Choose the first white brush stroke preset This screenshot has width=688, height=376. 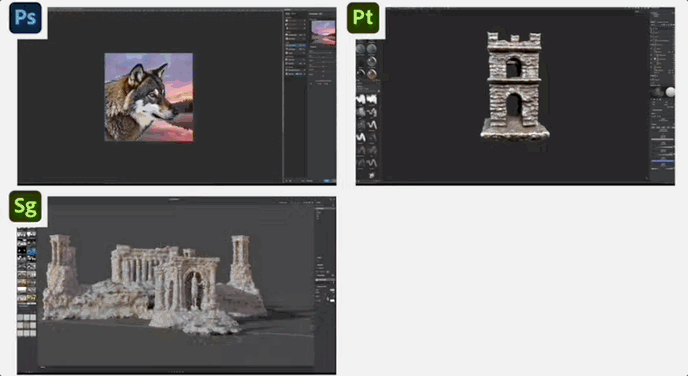click(361, 100)
